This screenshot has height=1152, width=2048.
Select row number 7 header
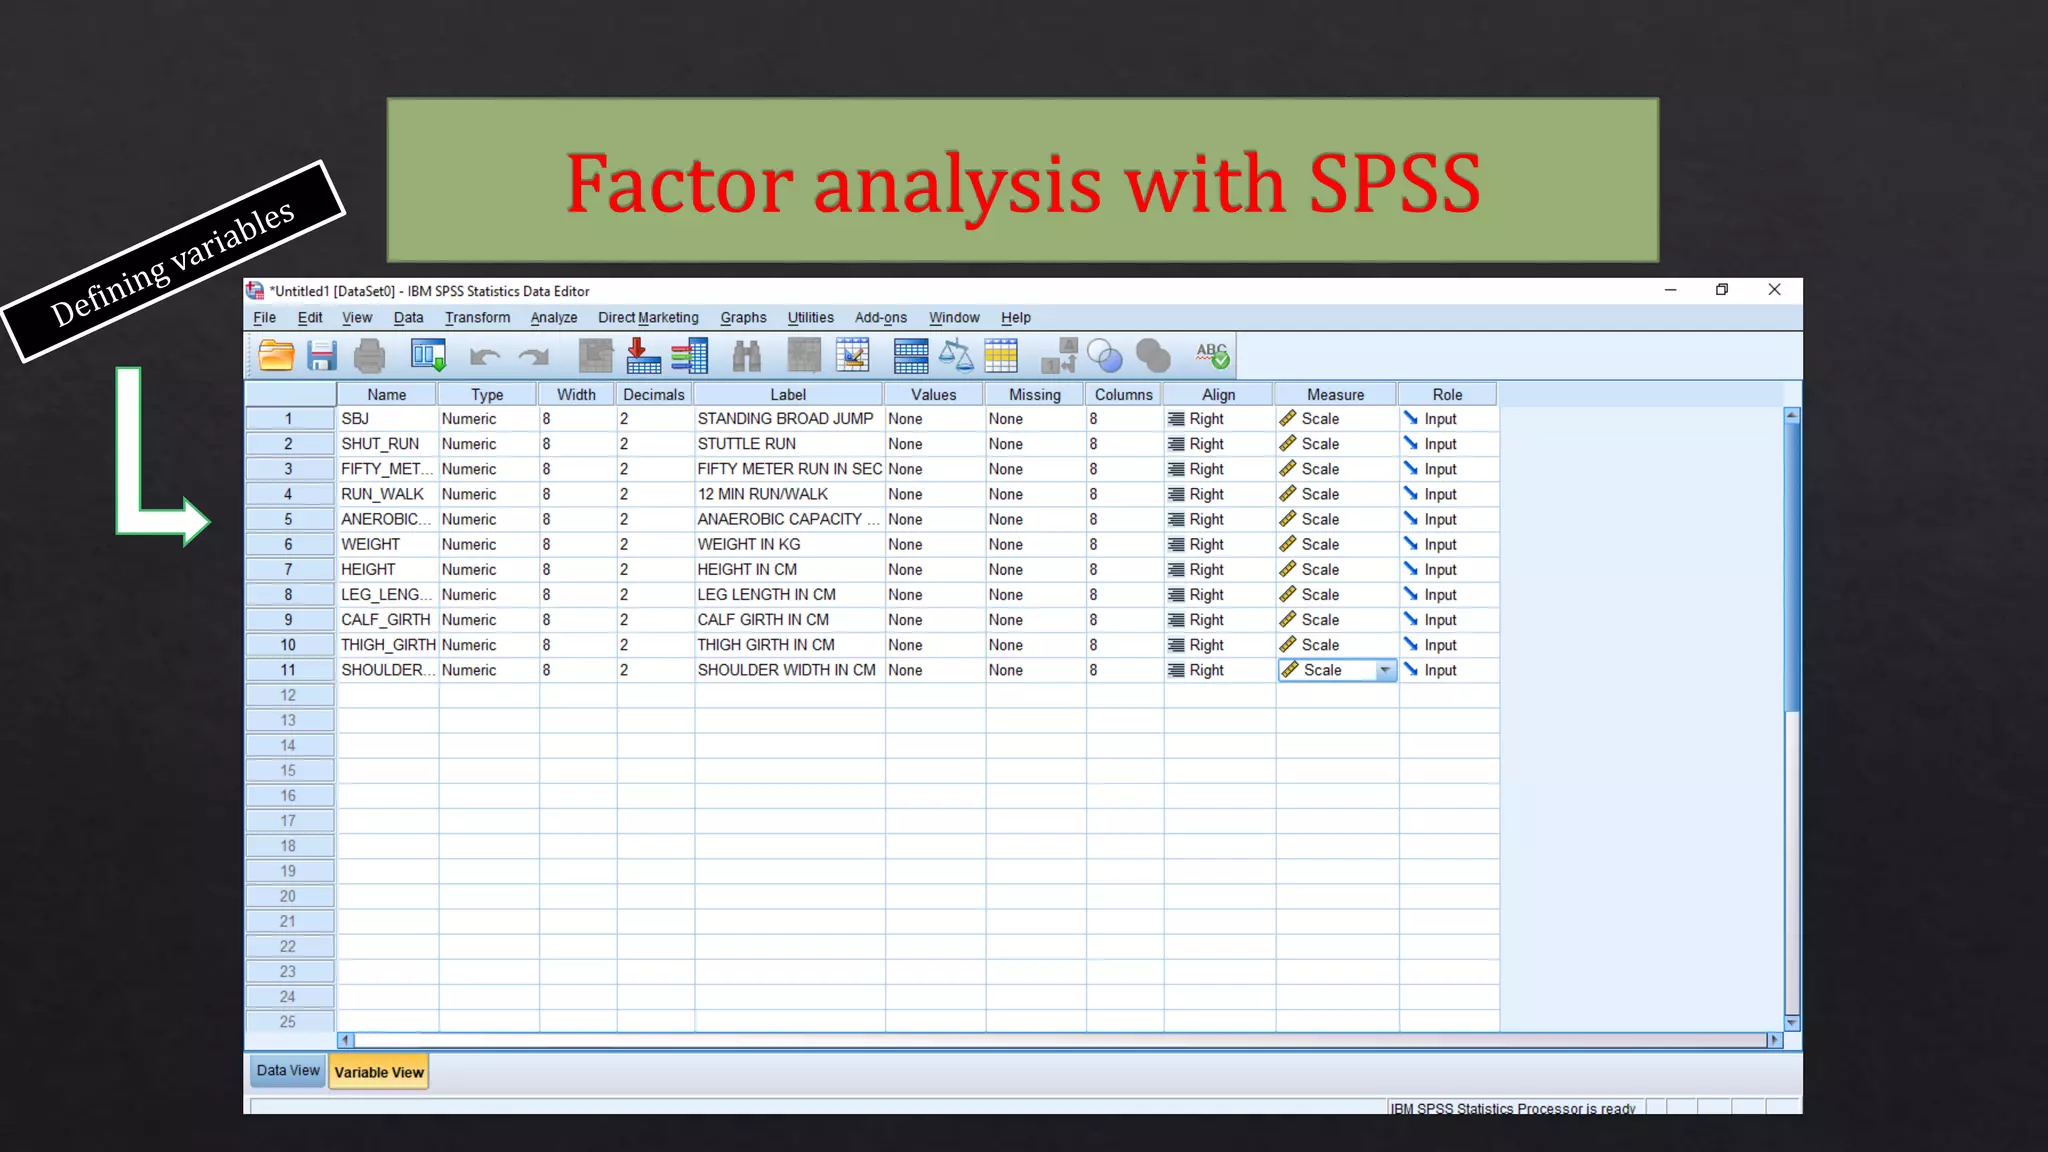click(288, 570)
